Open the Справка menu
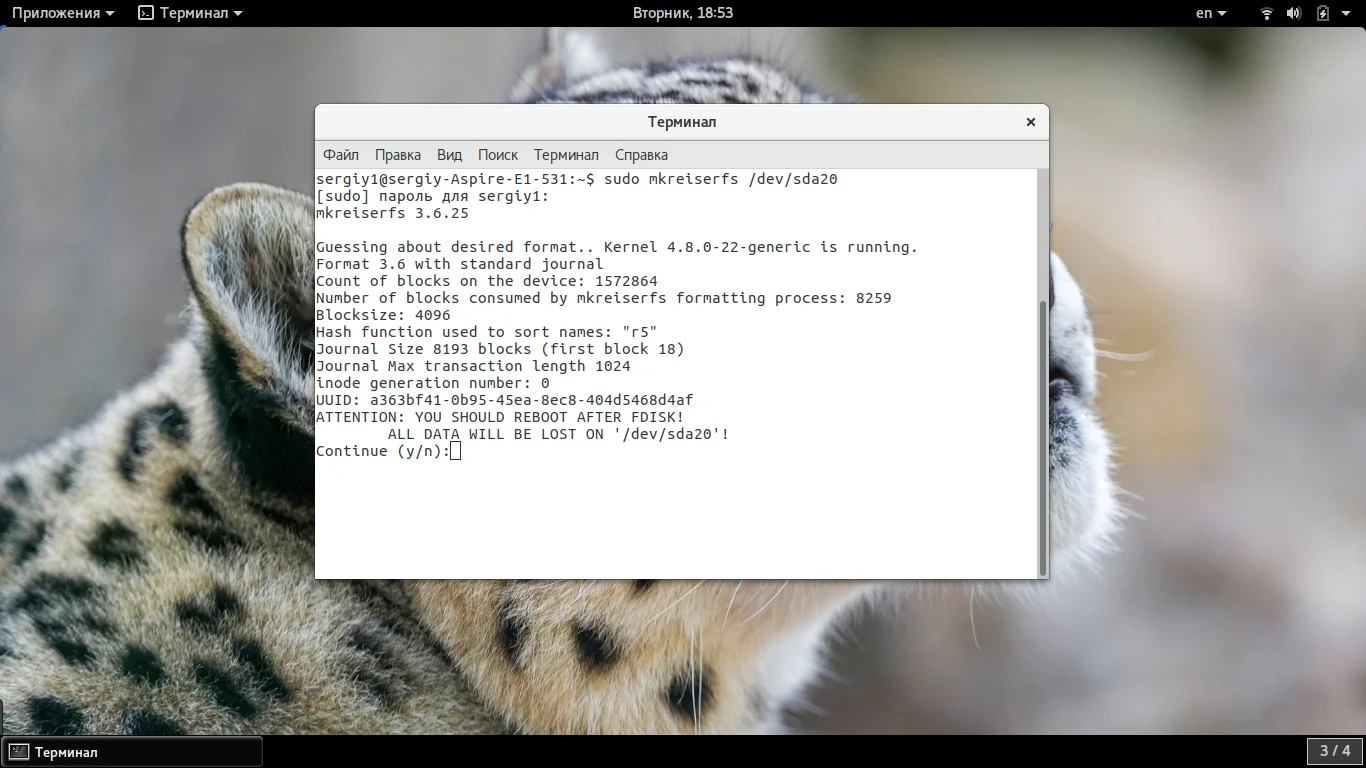 [641, 155]
